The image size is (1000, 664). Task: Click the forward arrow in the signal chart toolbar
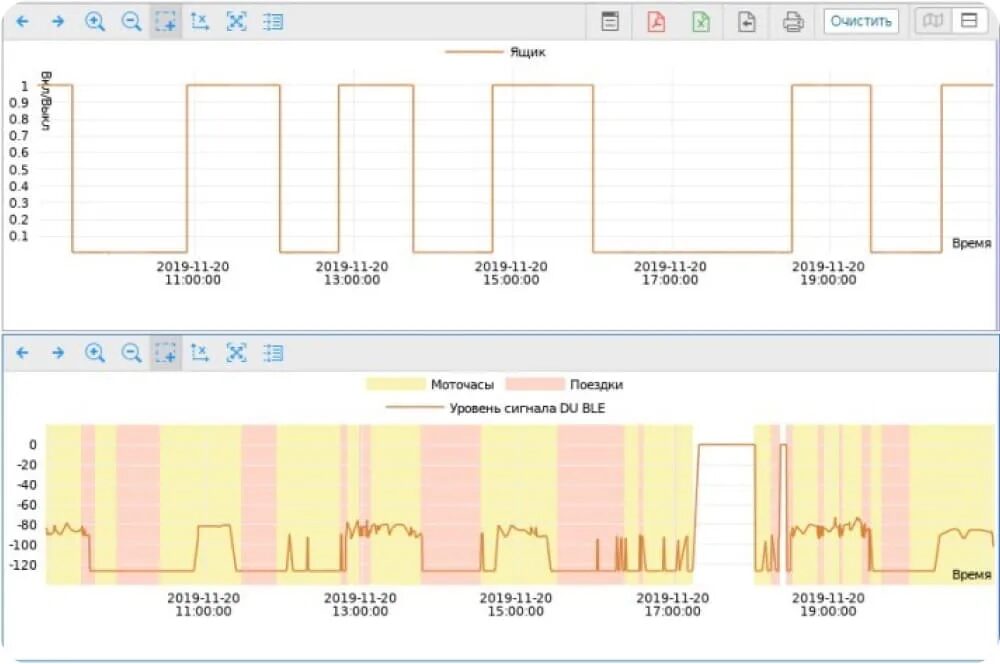pos(58,352)
